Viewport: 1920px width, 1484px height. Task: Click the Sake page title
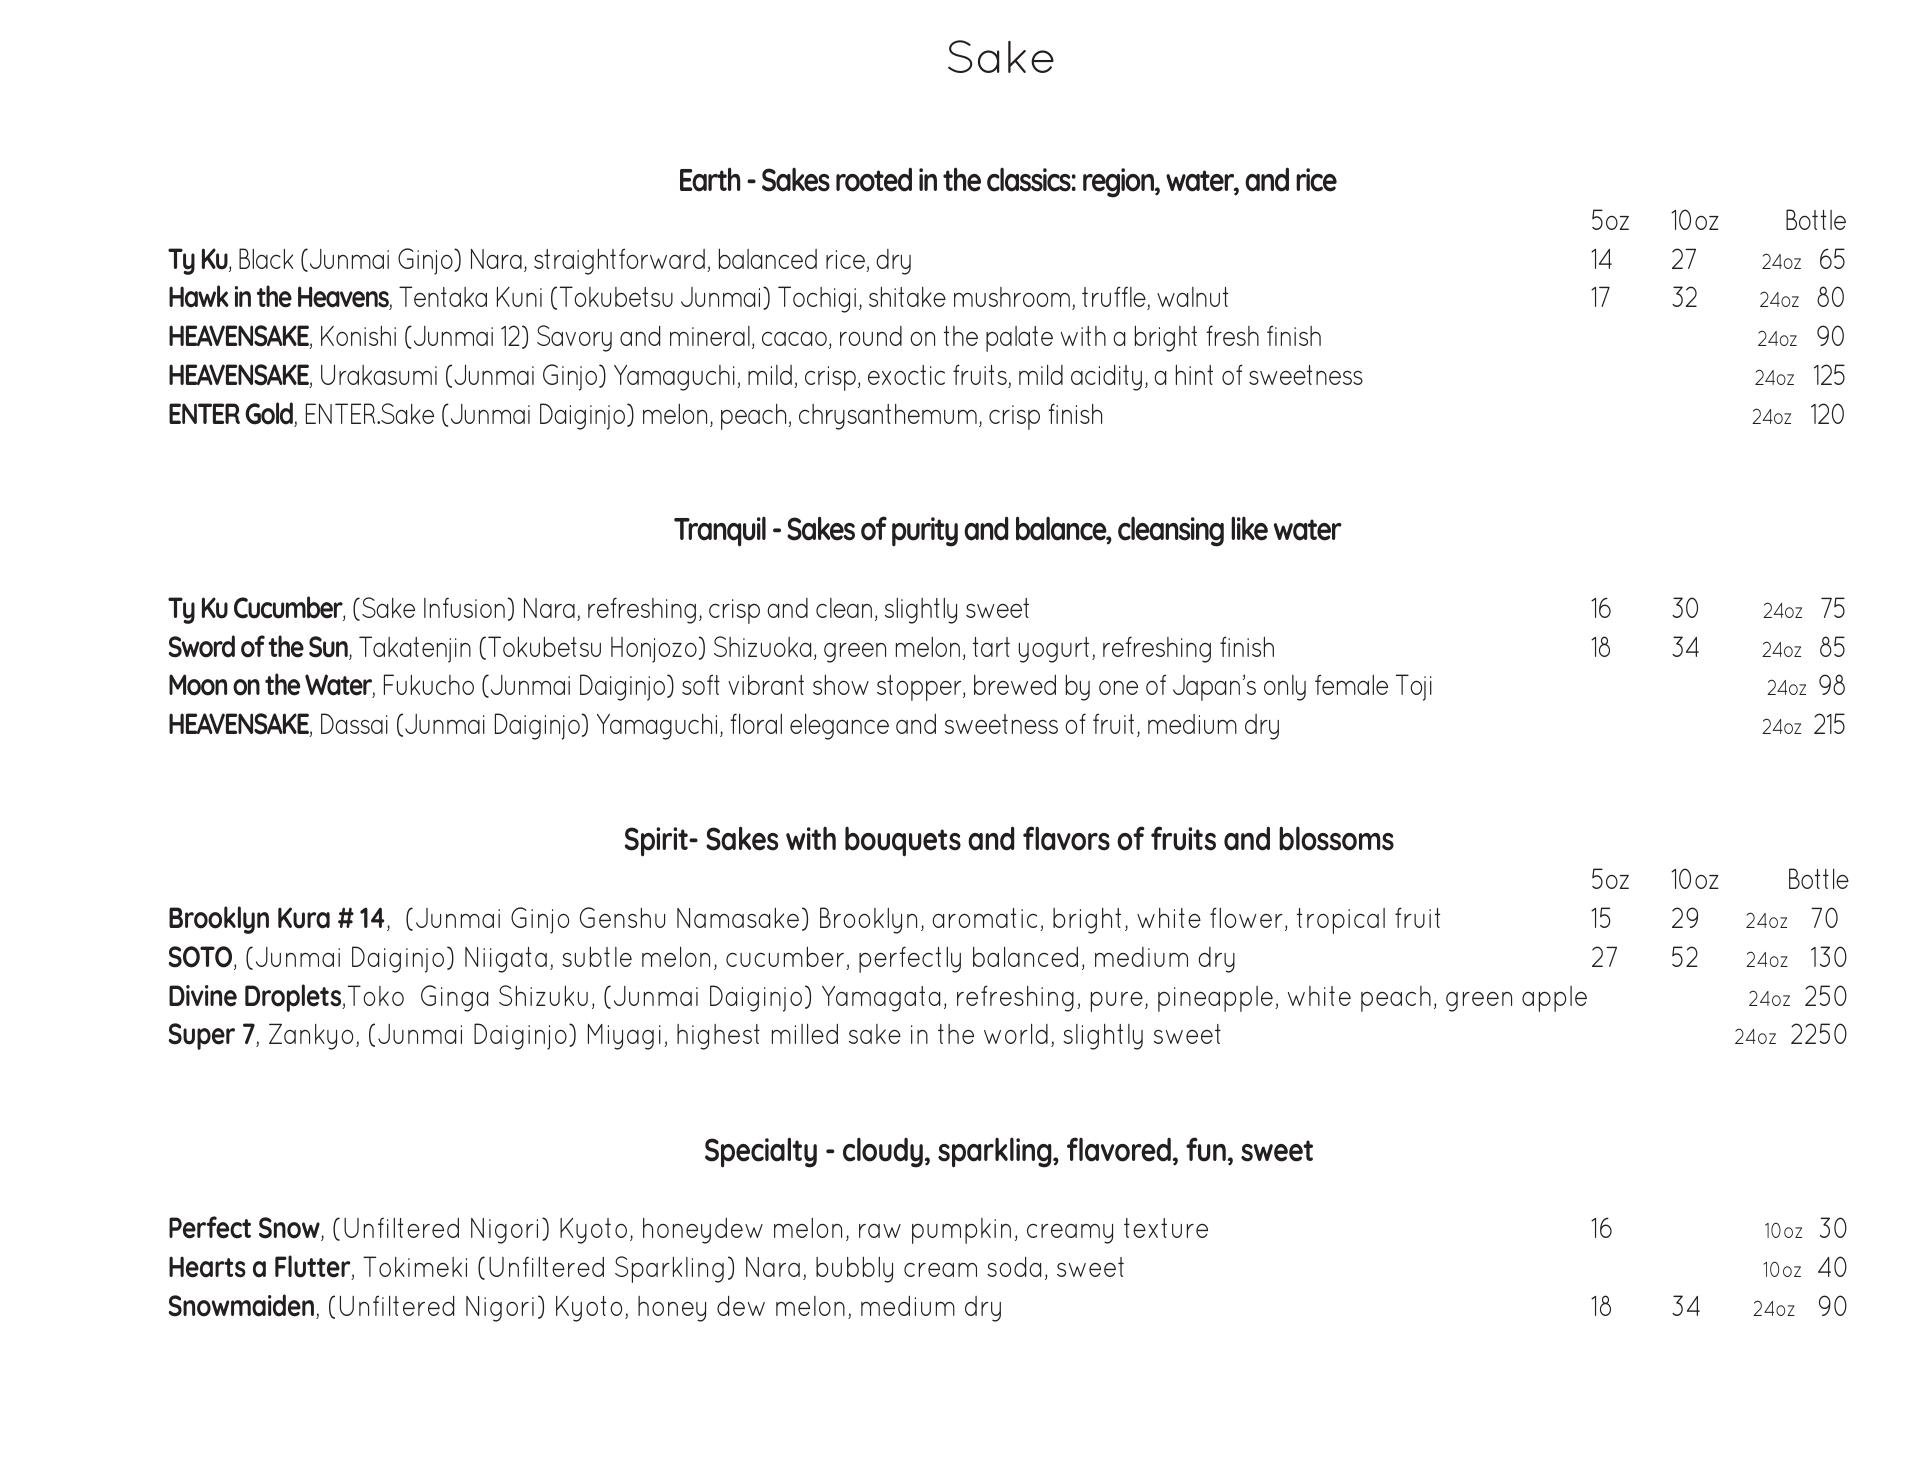point(1000,58)
